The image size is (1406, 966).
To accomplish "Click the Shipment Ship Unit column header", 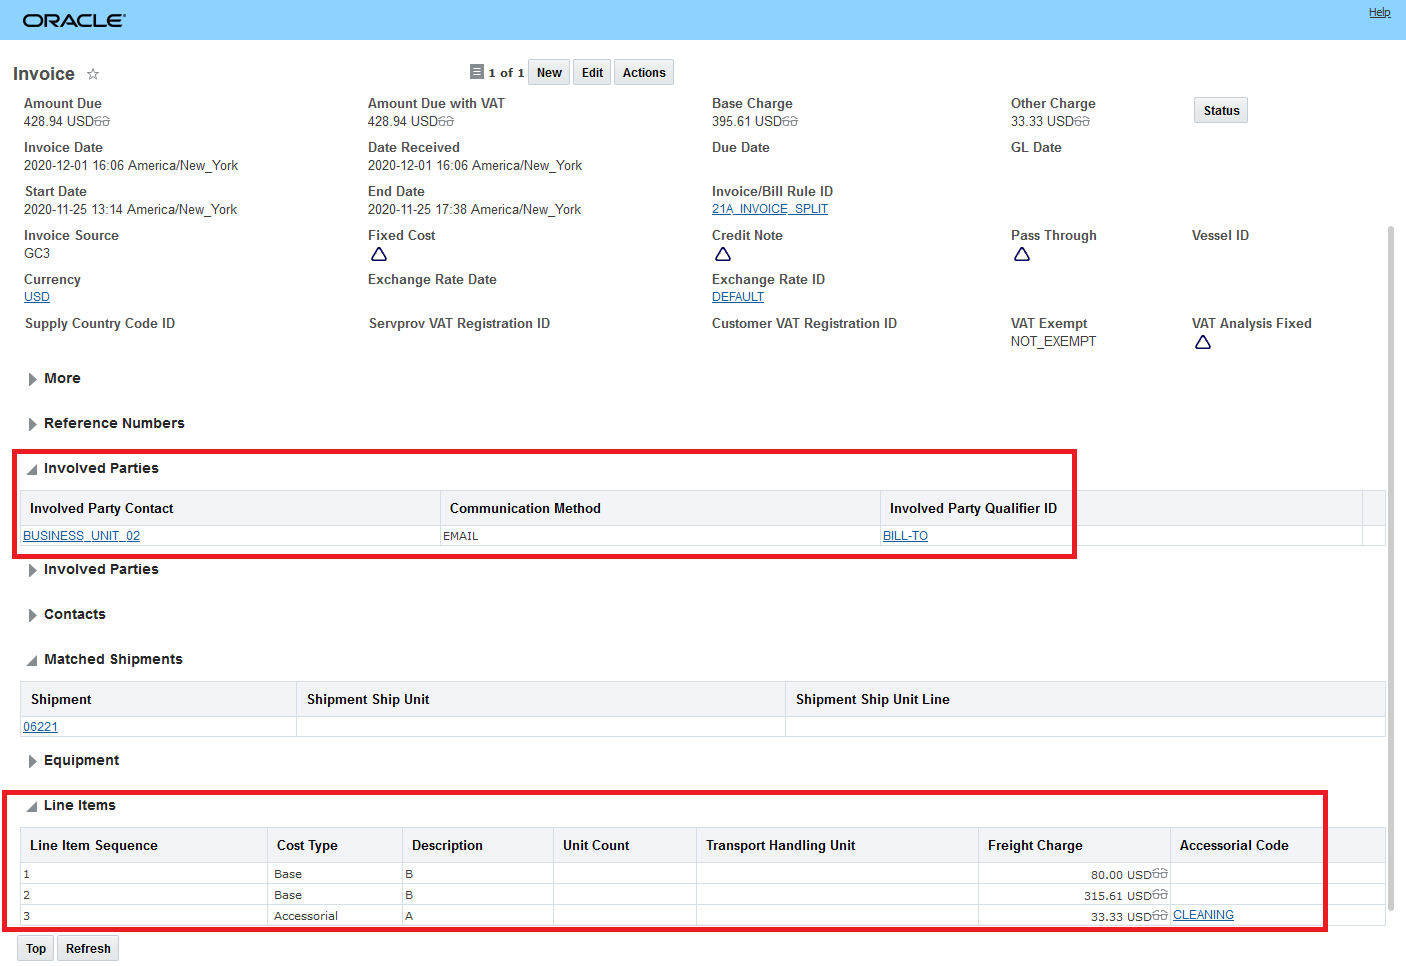I will pos(541,699).
